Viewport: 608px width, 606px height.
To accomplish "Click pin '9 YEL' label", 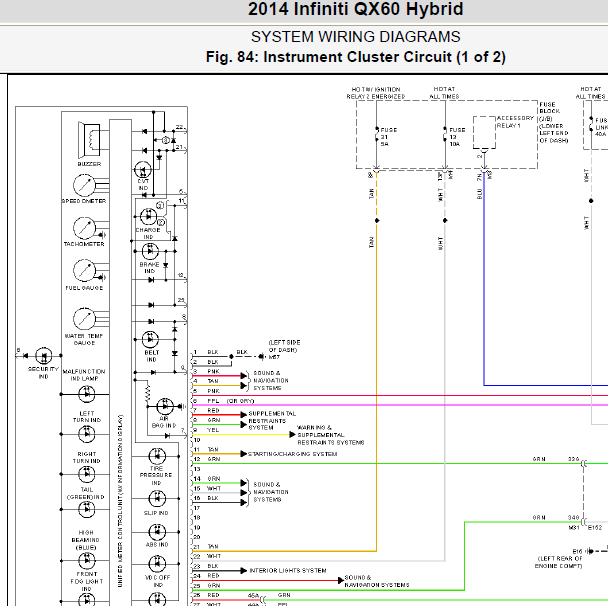I will [206, 430].
